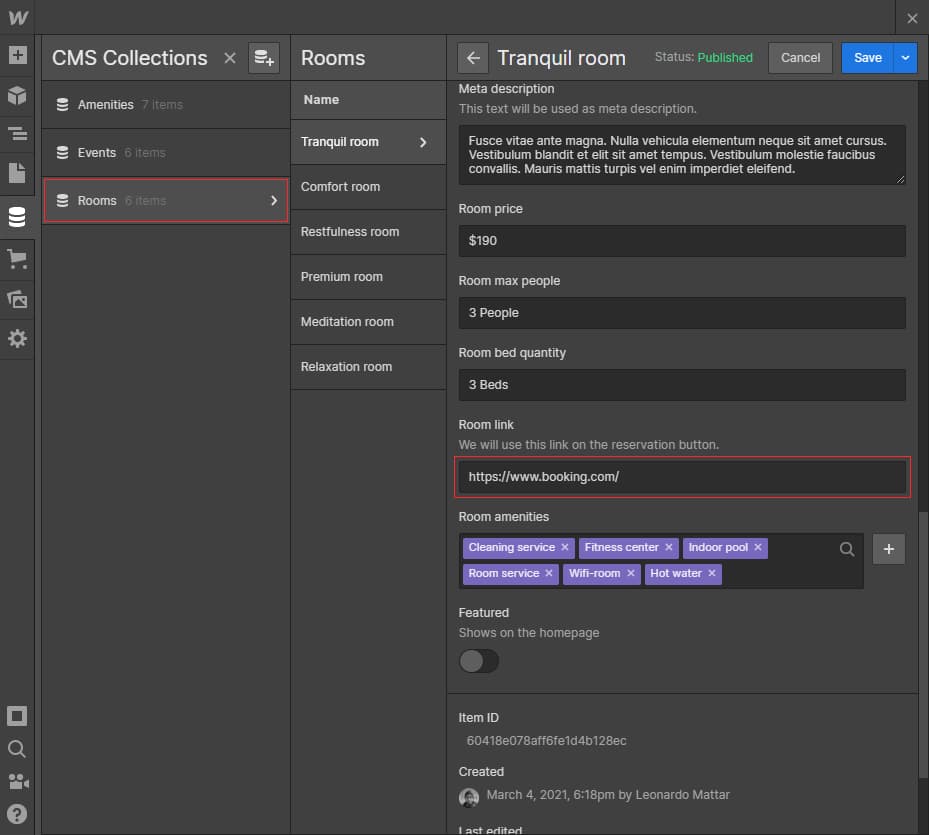This screenshot has height=835, width=929.
Task: Select the Amenities collection
Action: coord(106,105)
